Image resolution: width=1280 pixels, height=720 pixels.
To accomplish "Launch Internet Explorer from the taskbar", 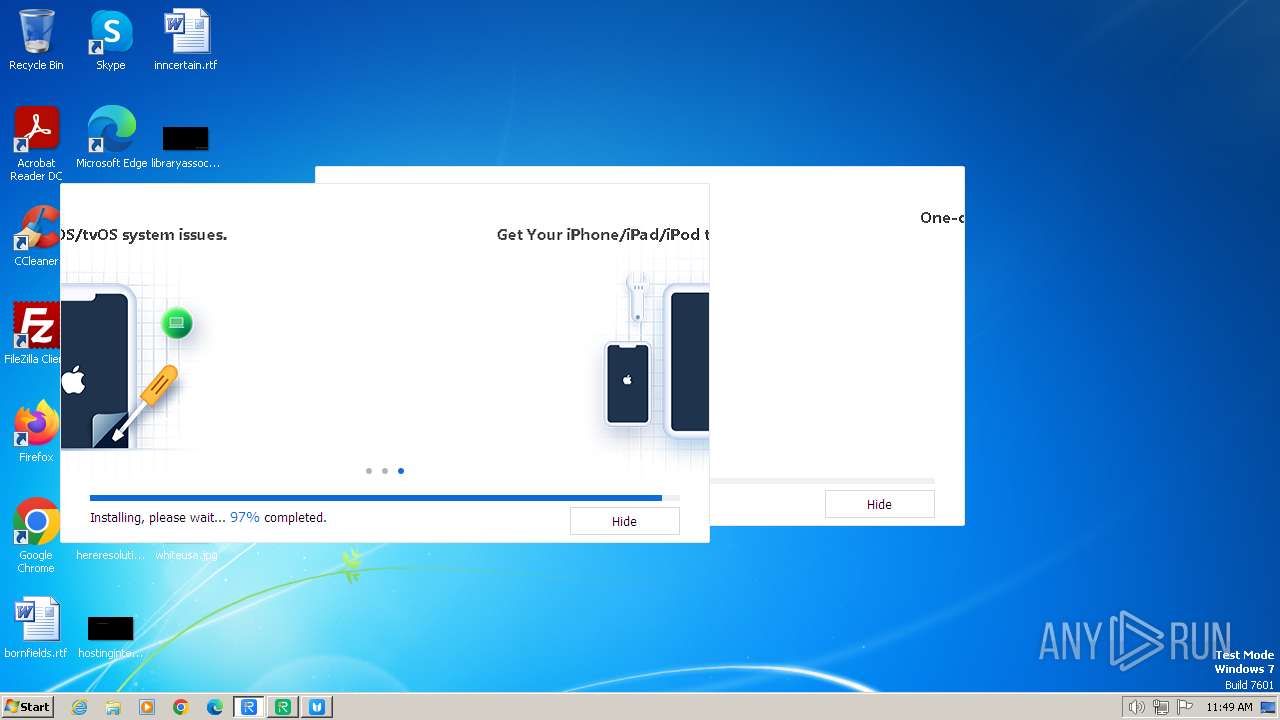I will click(x=79, y=707).
